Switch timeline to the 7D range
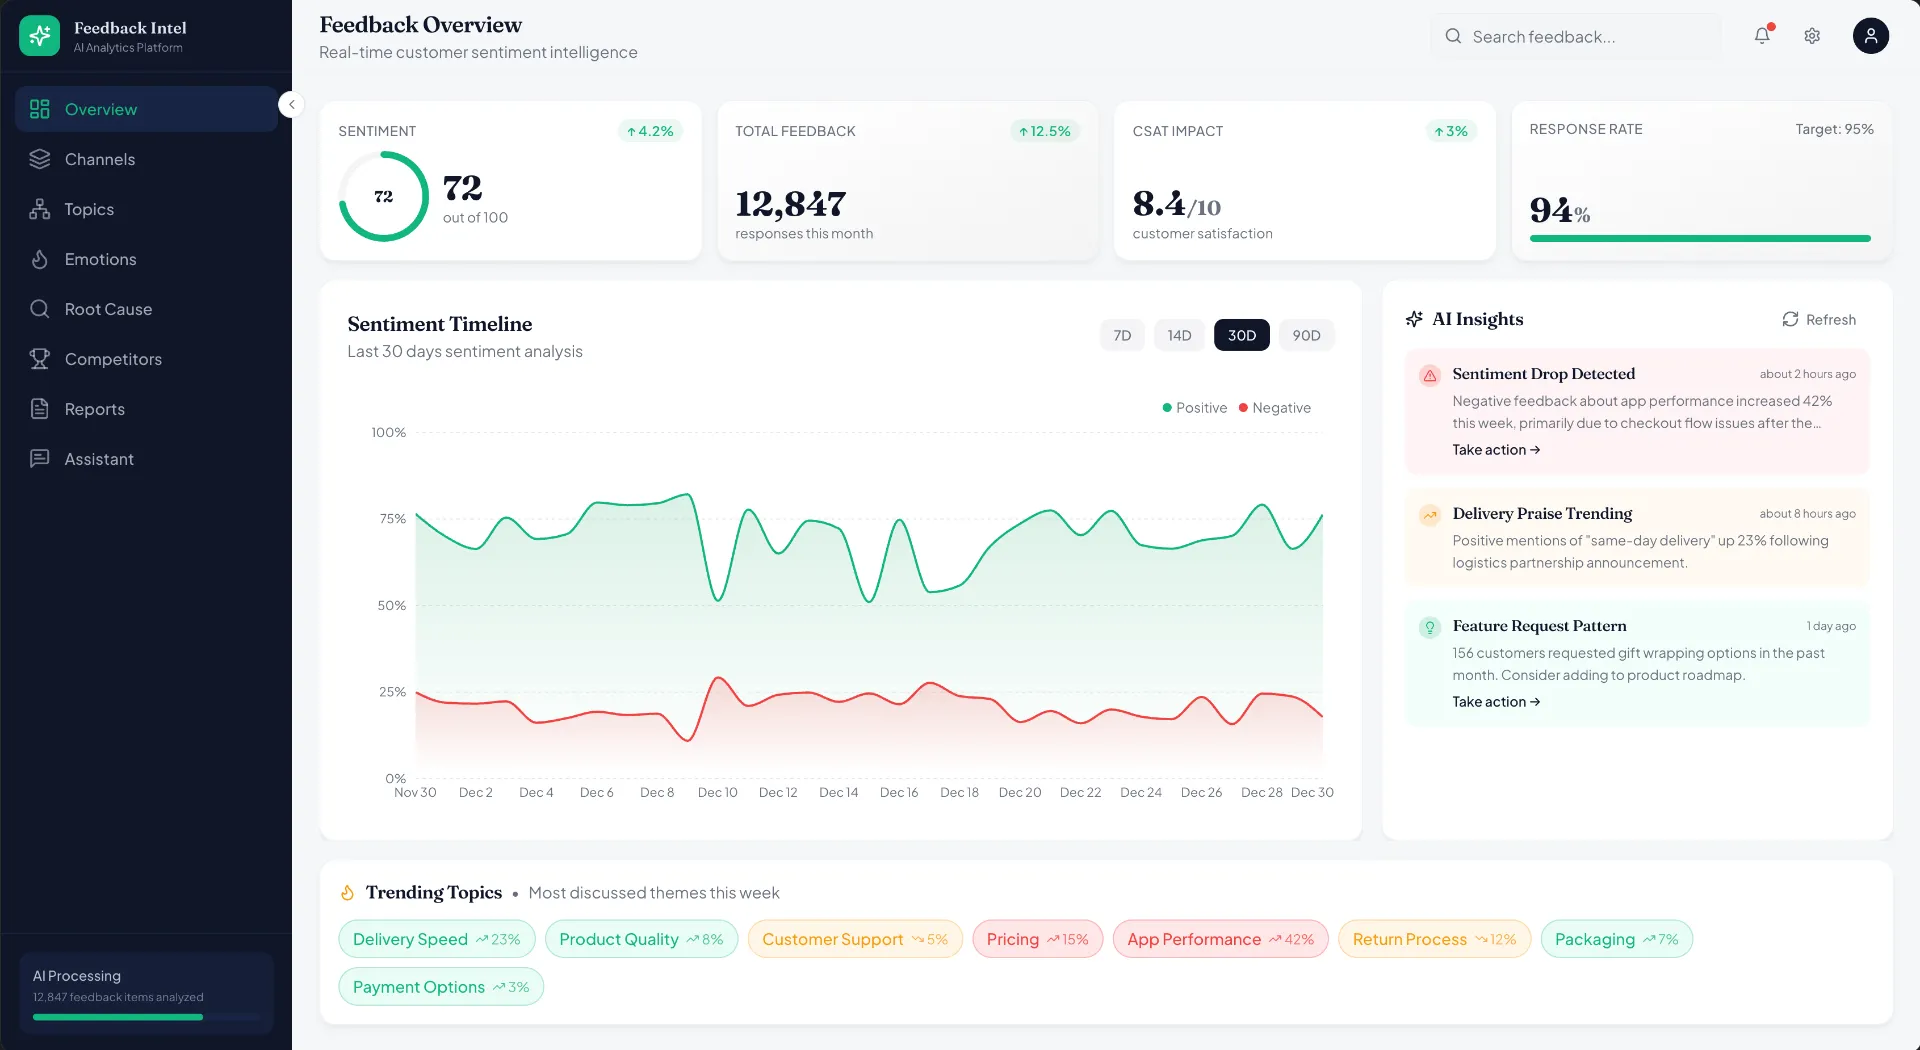Image resolution: width=1920 pixels, height=1050 pixels. pos(1121,335)
